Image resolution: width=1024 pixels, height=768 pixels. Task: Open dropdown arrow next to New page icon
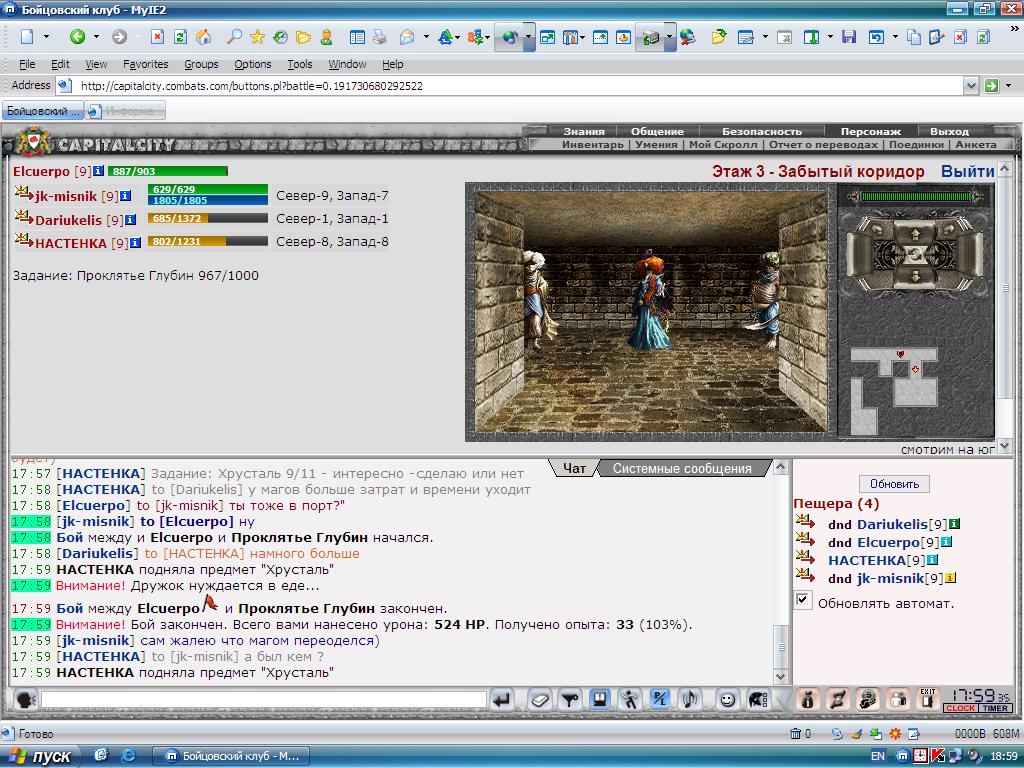46,37
